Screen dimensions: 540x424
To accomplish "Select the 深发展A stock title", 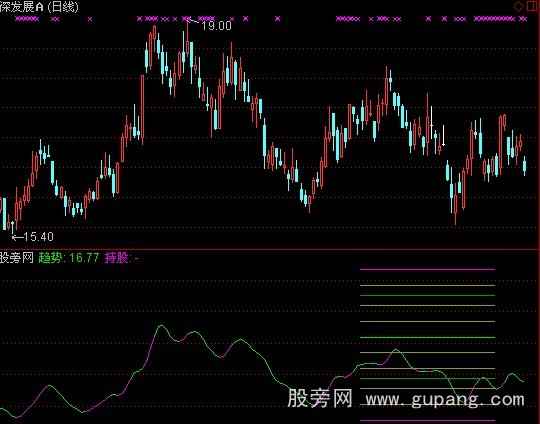I will [x=22, y=7].
